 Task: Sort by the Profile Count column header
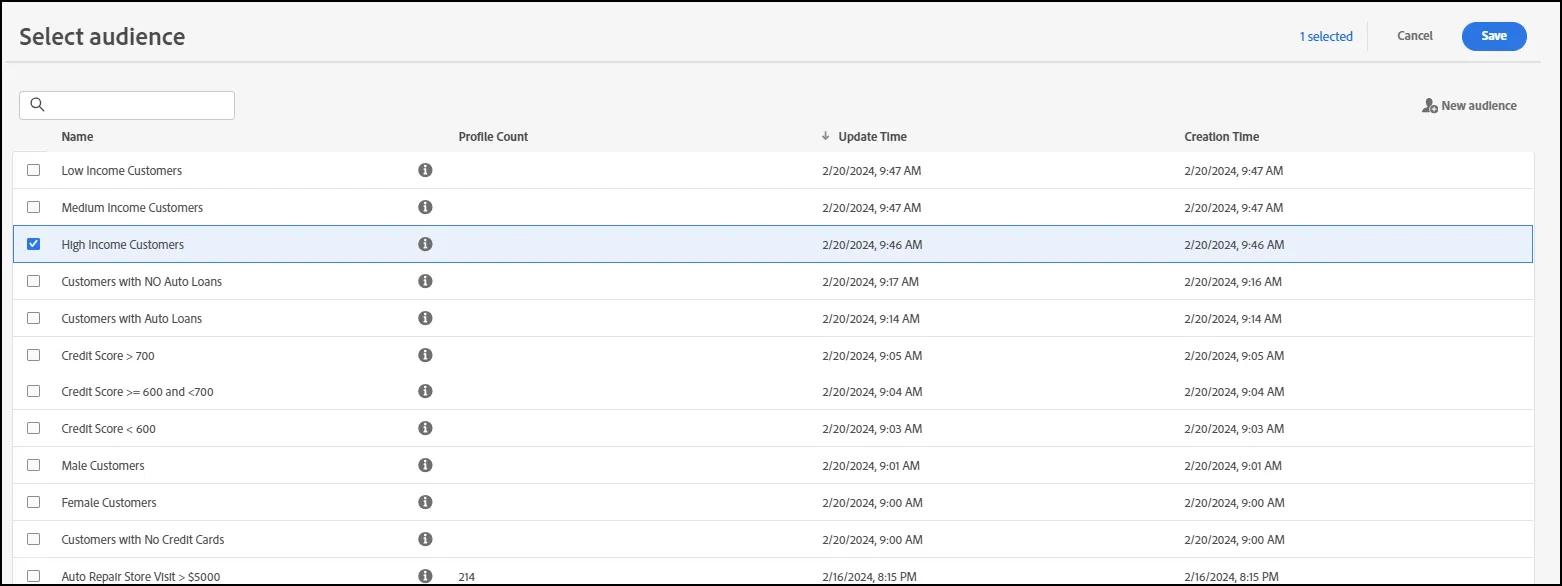(493, 137)
